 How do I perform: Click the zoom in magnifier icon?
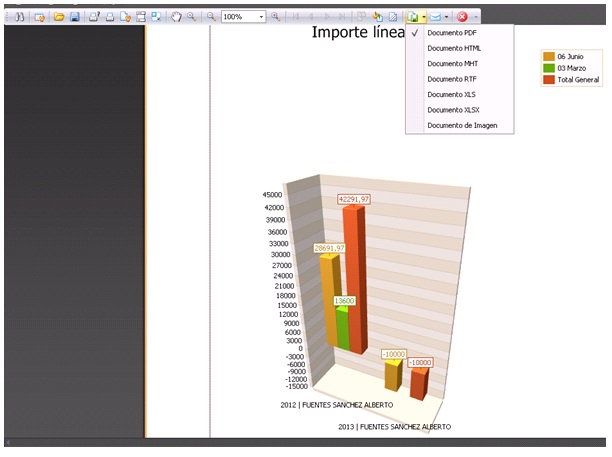[276, 17]
